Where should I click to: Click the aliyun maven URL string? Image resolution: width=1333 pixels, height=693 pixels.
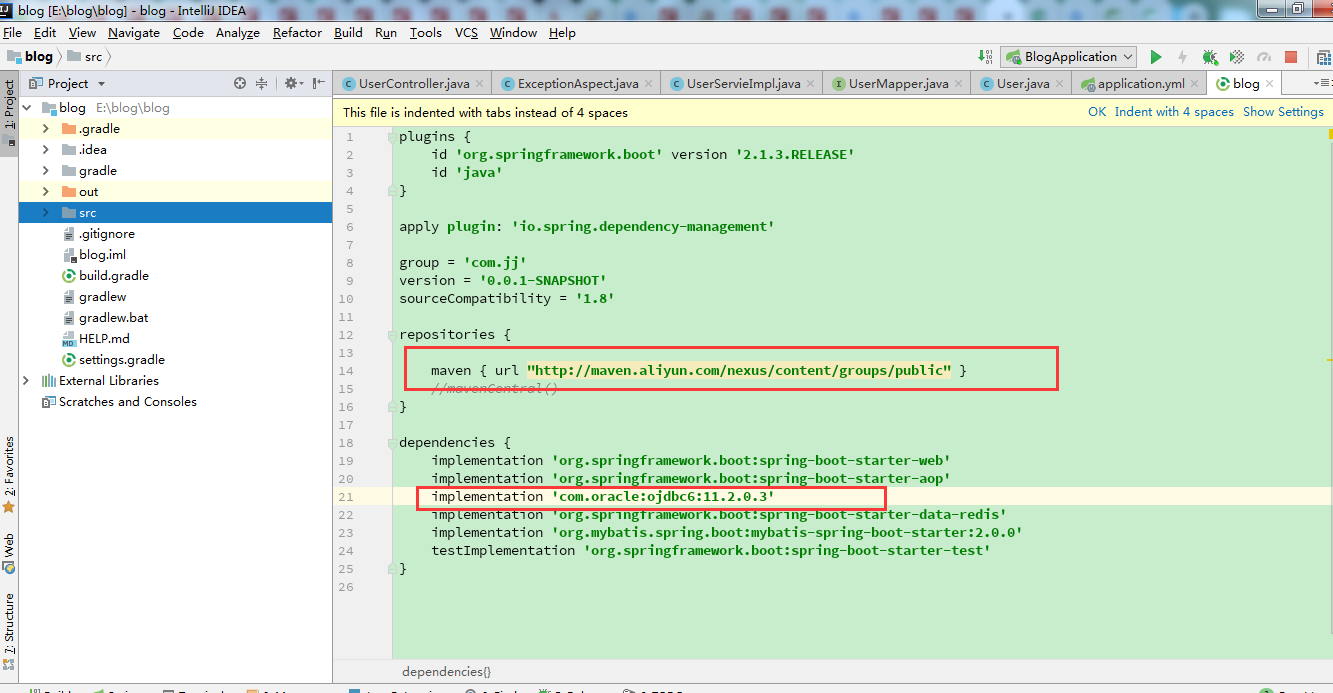(x=739, y=370)
